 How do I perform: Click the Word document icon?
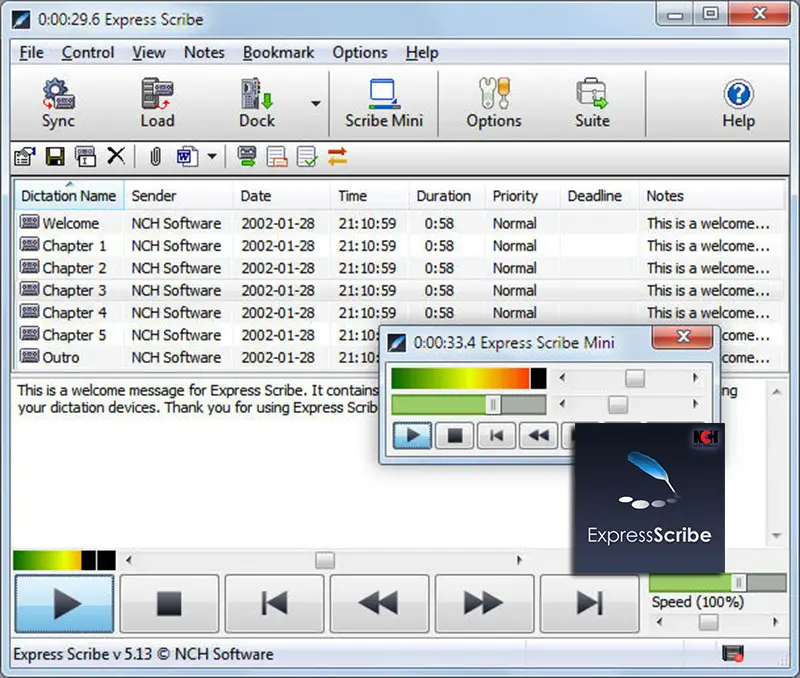click(187, 157)
